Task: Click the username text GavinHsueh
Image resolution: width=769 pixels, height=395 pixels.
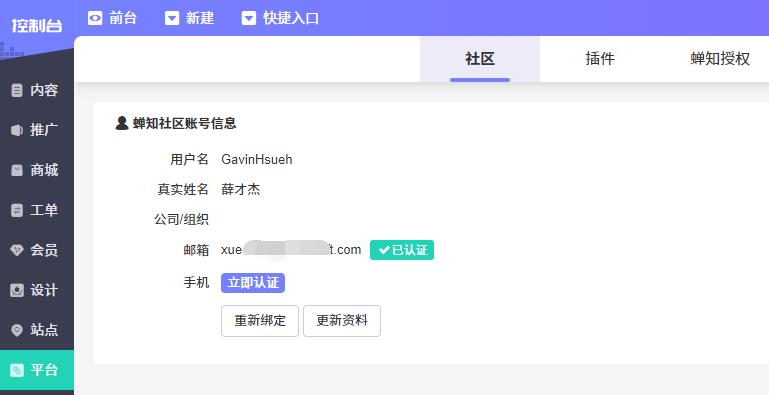Action: tap(256, 159)
